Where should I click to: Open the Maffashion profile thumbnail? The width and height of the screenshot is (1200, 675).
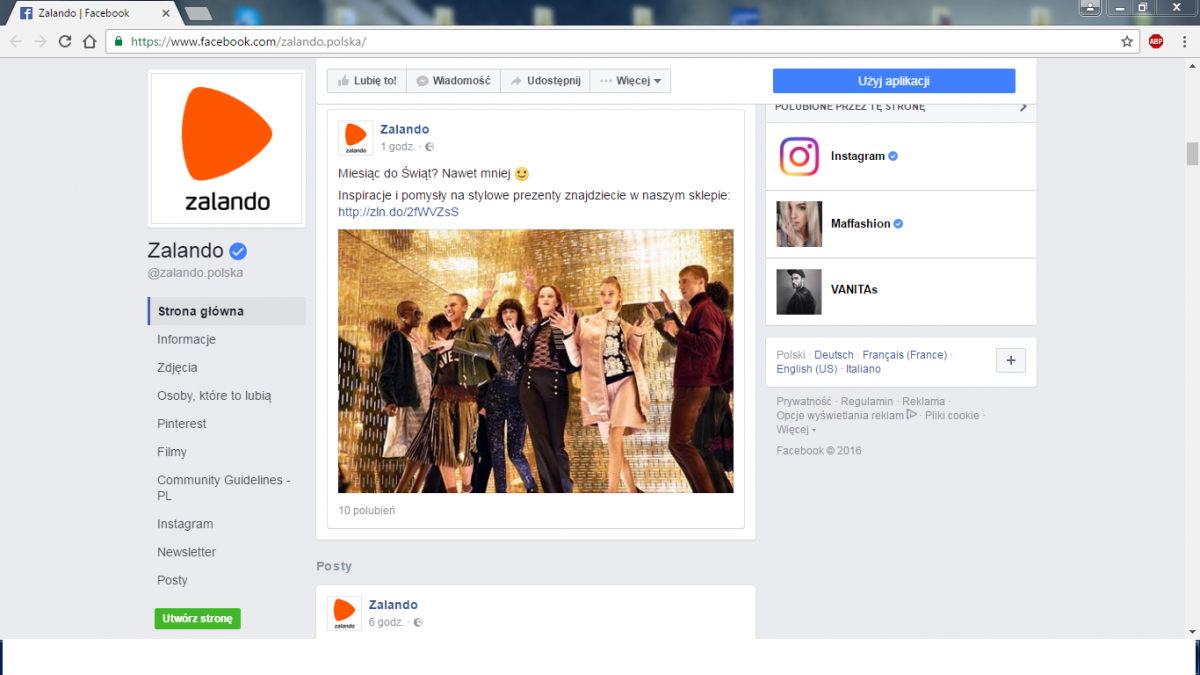click(x=799, y=224)
